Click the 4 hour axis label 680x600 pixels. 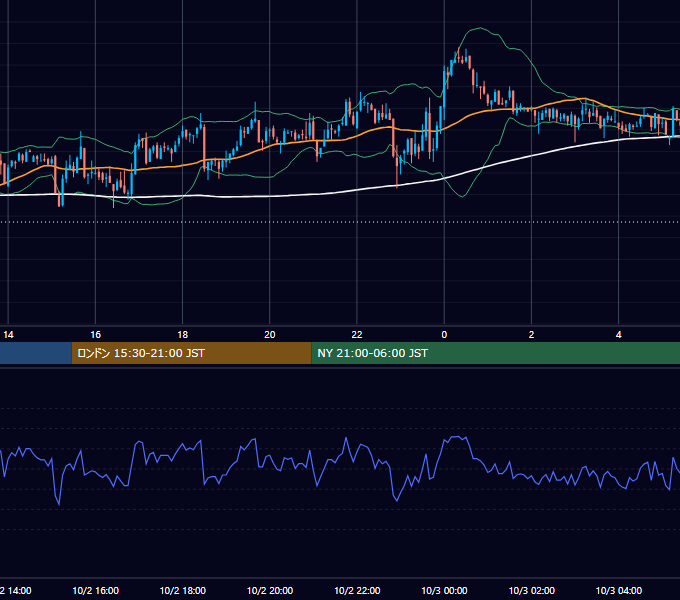[x=618, y=335]
